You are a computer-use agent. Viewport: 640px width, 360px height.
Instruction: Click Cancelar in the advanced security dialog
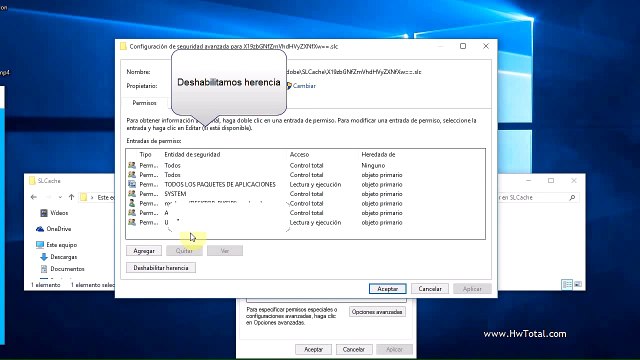click(x=430, y=289)
